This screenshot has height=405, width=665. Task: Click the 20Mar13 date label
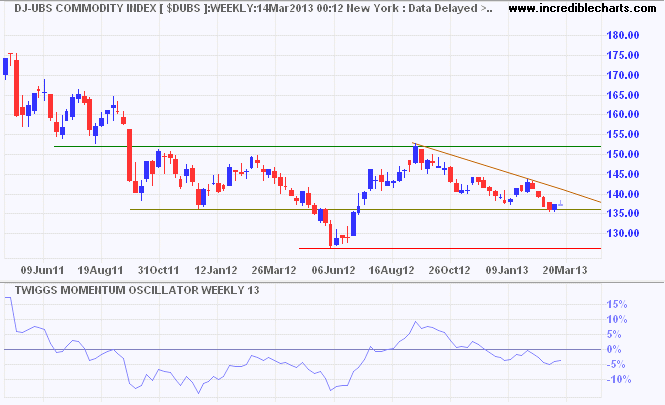click(565, 270)
